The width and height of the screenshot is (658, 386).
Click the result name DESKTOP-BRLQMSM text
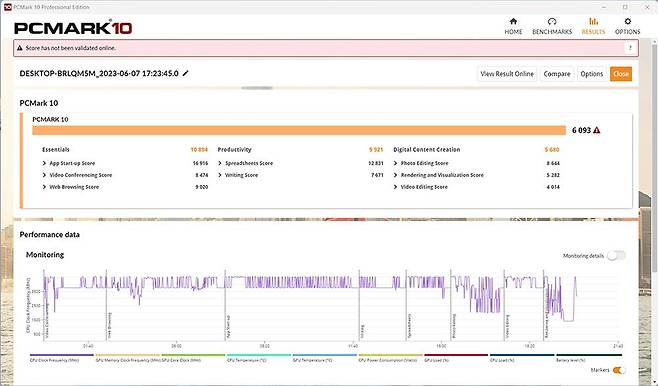click(99, 73)
